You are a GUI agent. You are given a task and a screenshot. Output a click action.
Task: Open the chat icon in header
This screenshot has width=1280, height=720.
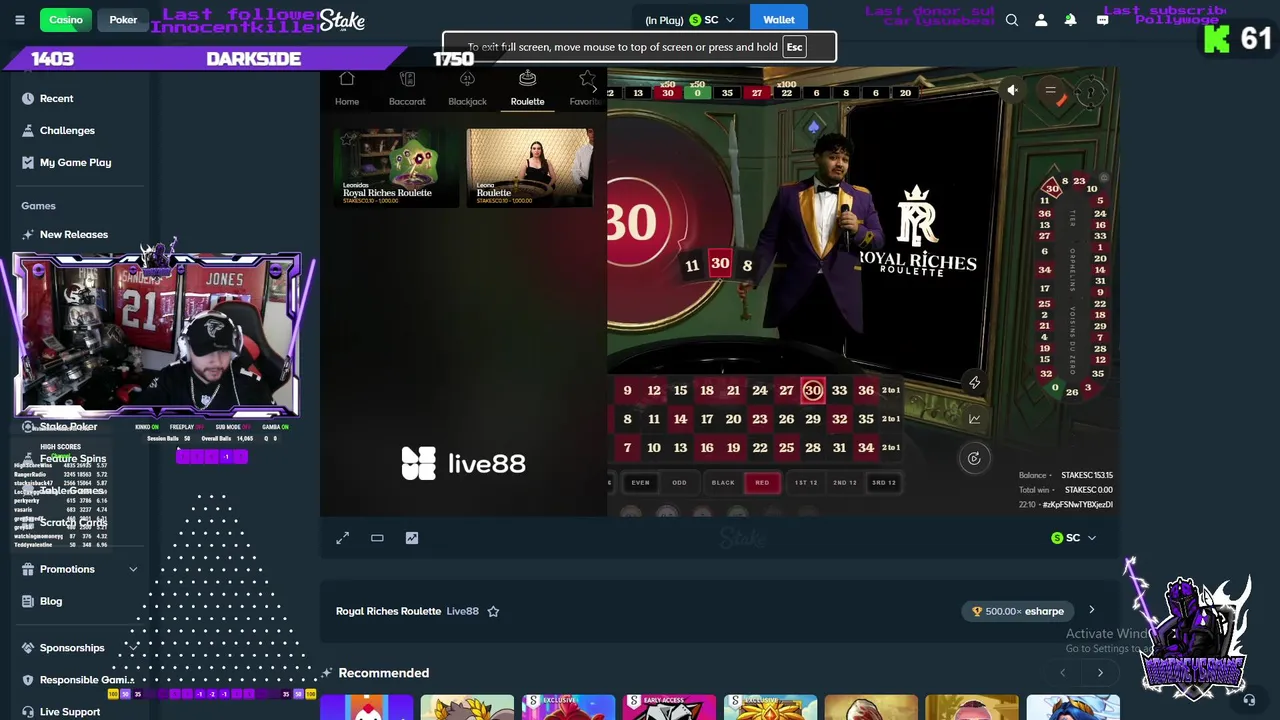click(1102, 20)
